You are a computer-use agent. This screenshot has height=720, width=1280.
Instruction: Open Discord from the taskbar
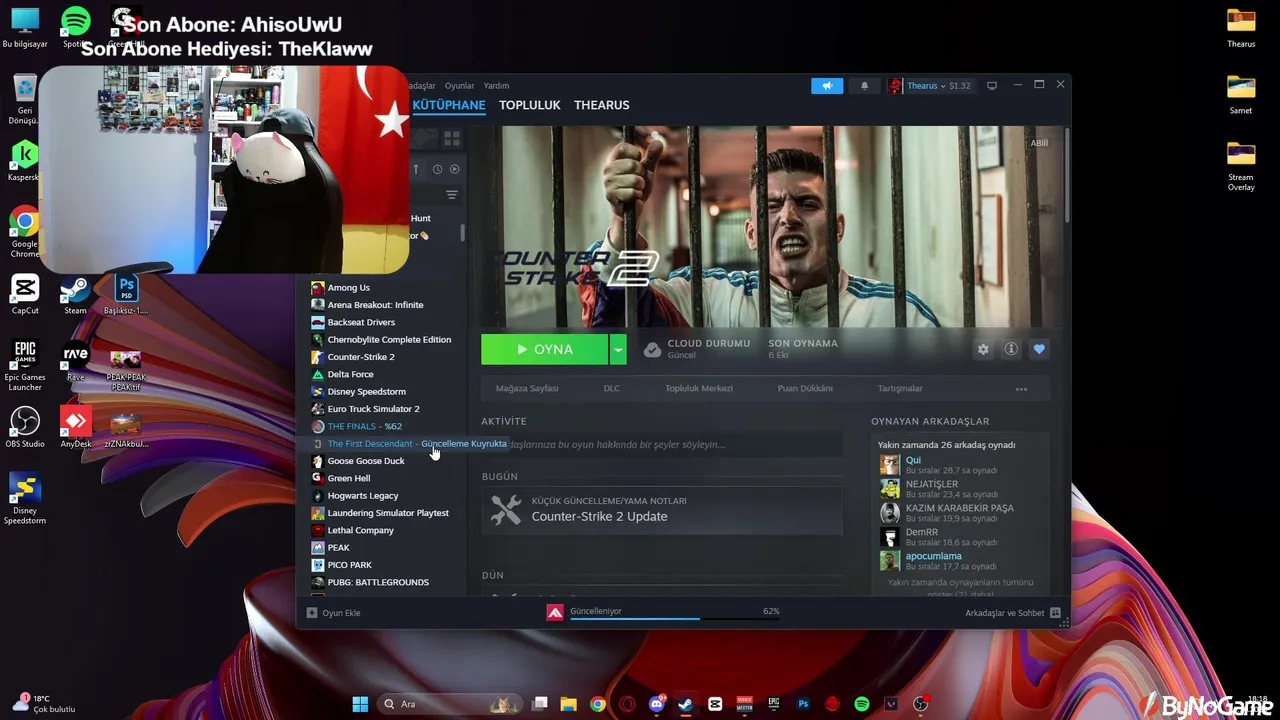[657, 704]
